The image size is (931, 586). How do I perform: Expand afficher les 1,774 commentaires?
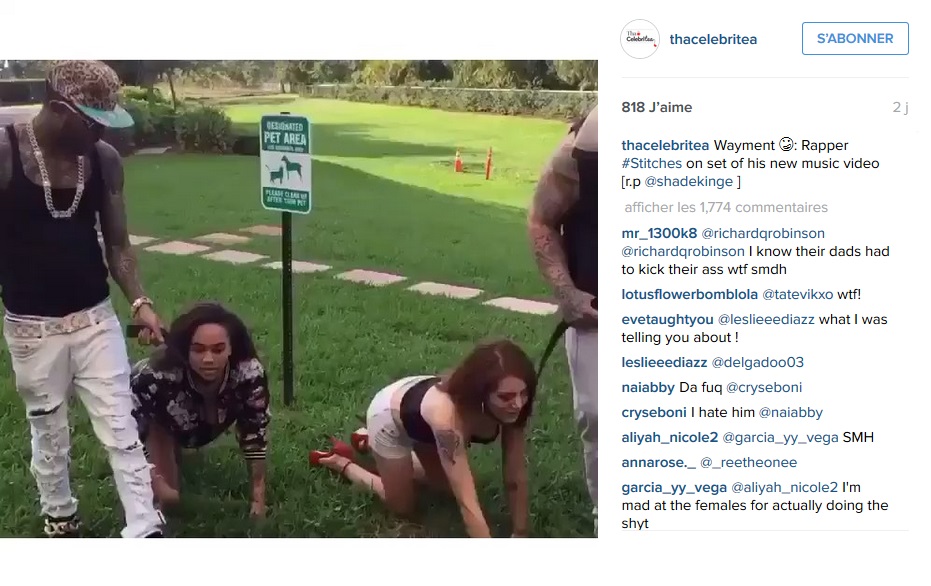726,207
